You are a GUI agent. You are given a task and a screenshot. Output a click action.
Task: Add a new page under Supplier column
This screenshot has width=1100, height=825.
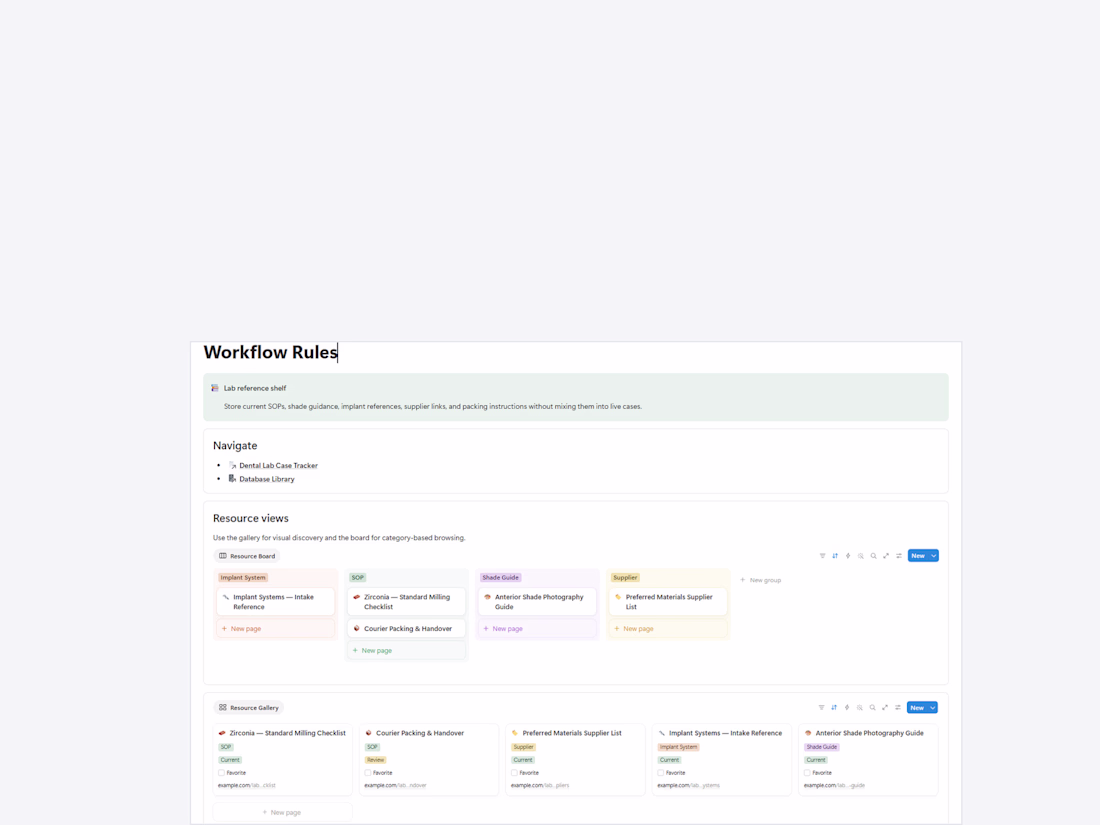coord(668,629)
